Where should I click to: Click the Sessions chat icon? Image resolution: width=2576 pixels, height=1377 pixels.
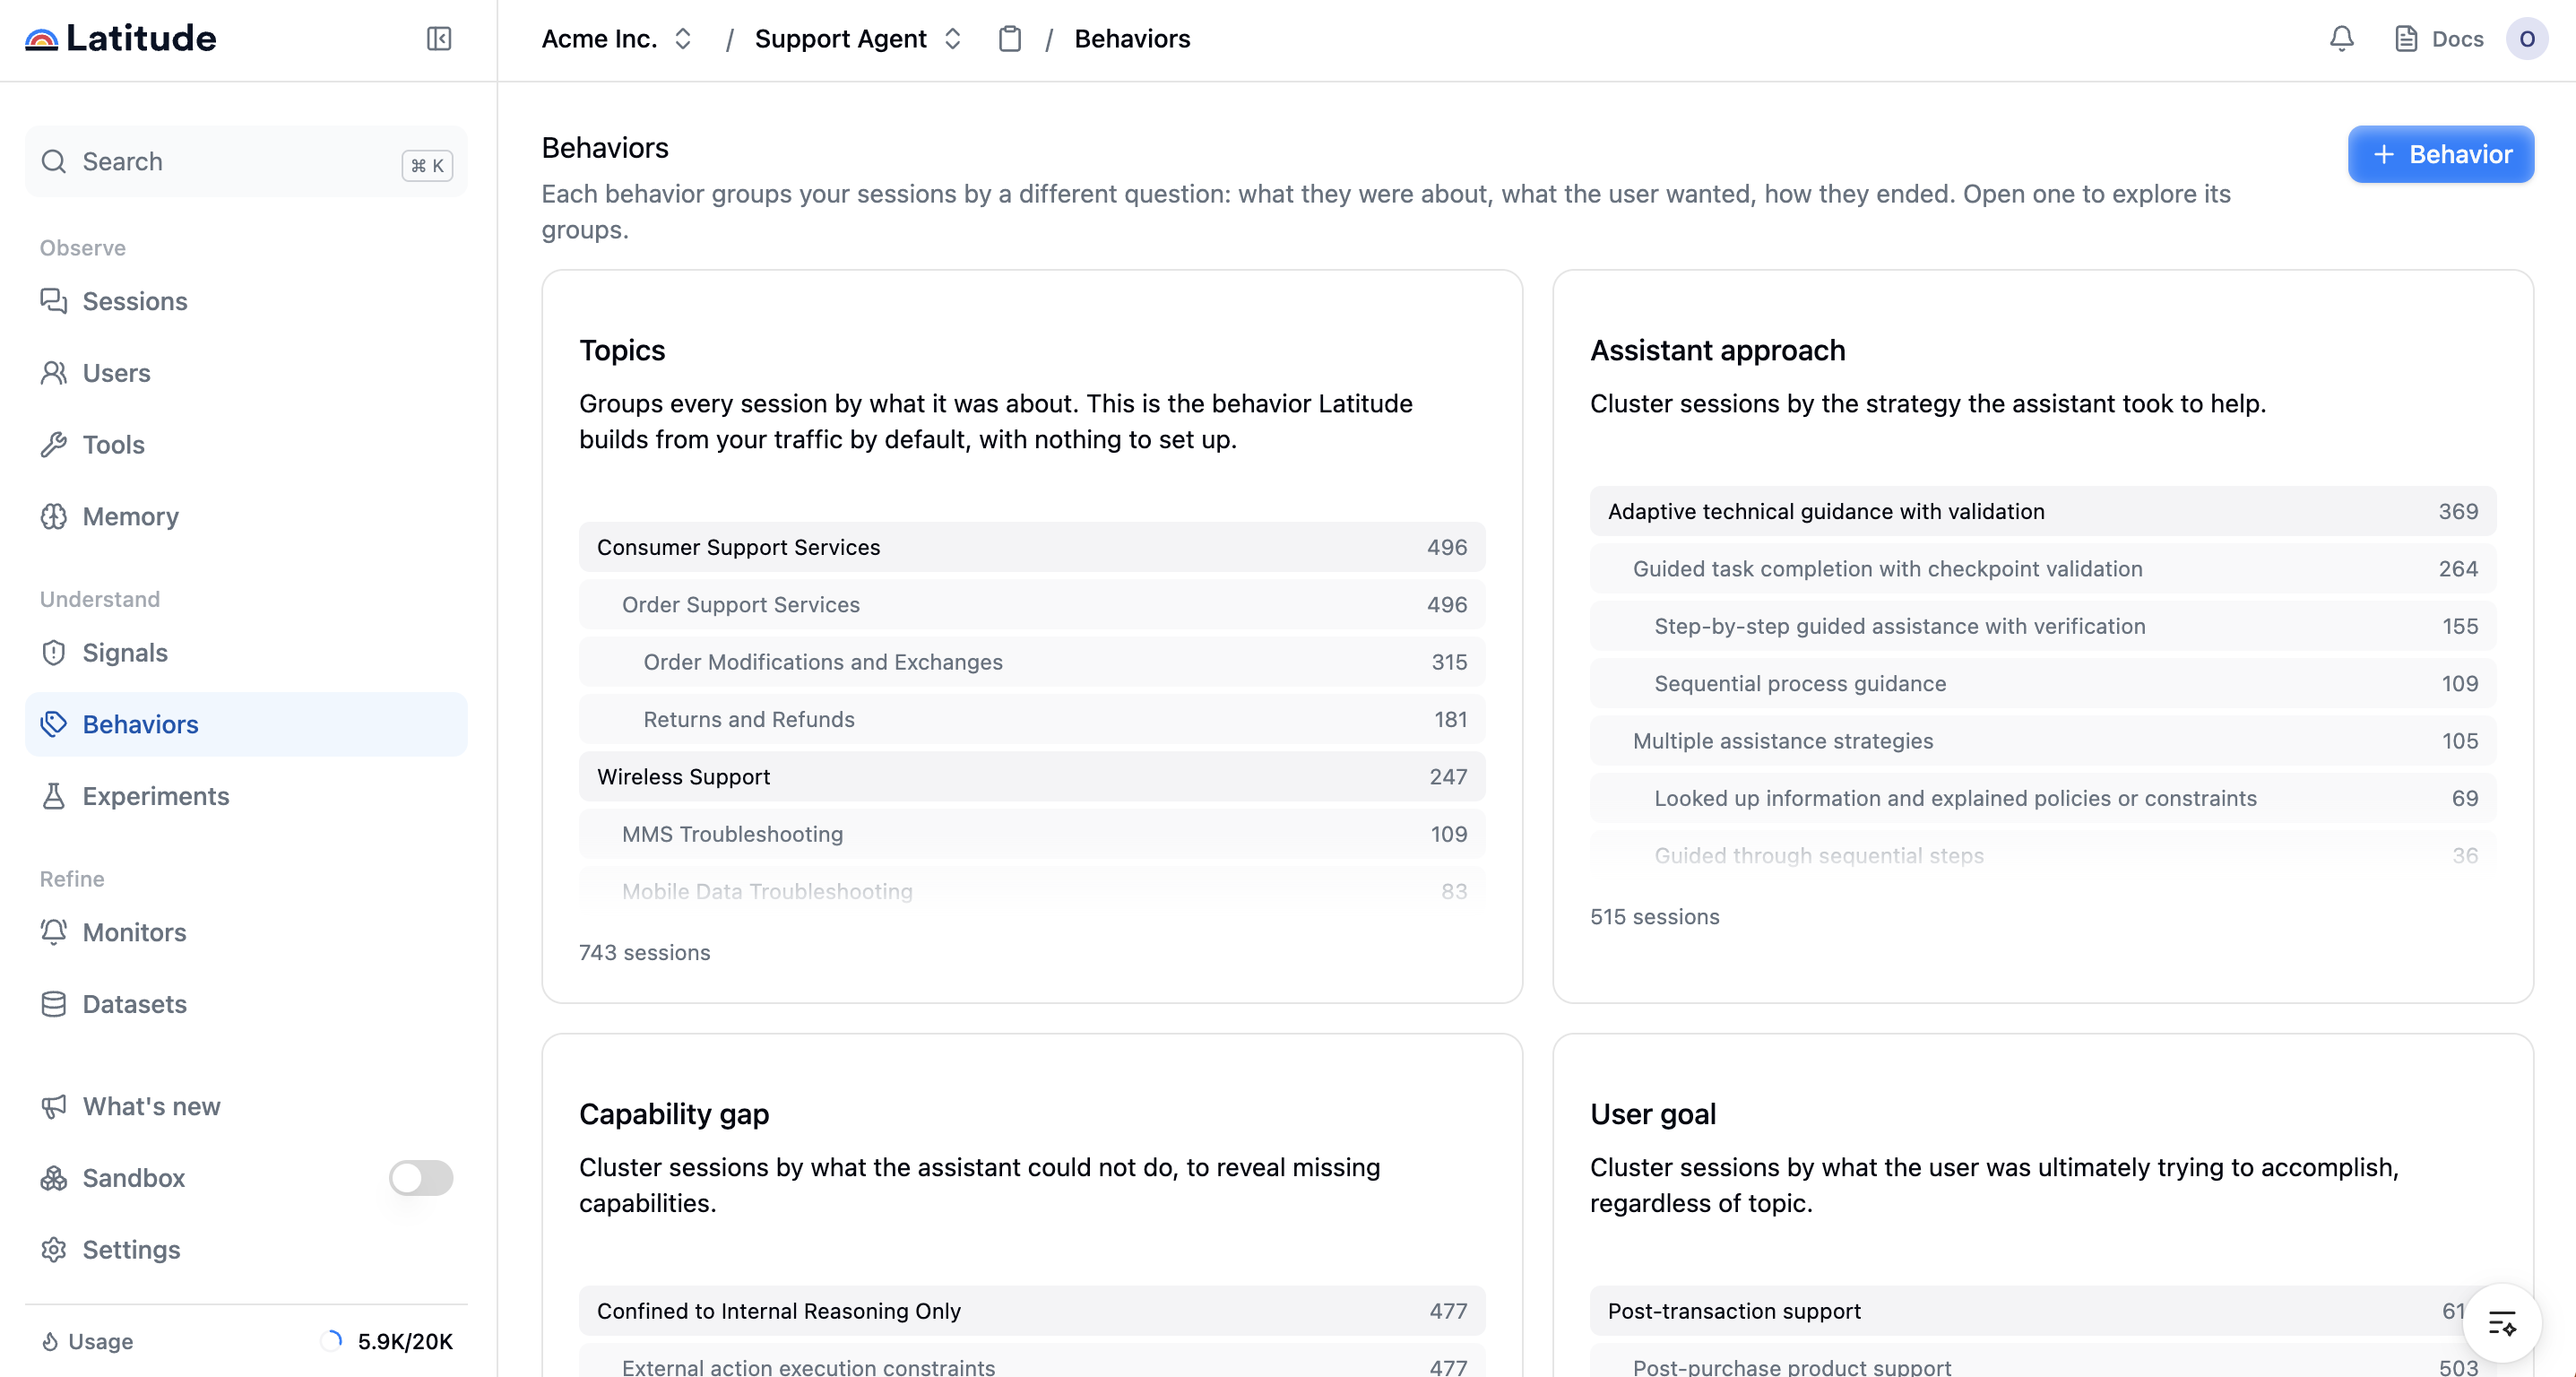(54, 301)
